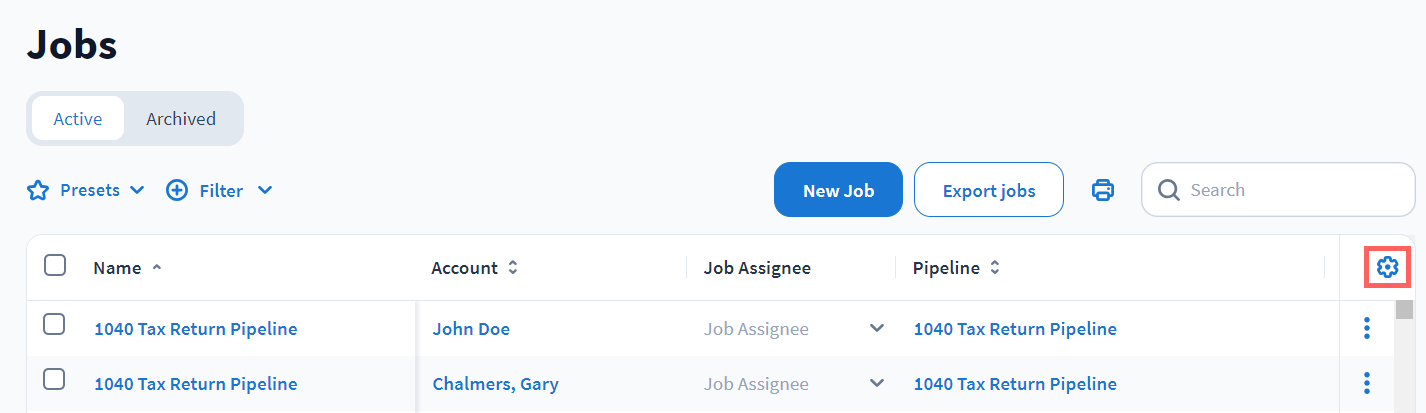Click the Export jobs button
This screenshot has height=413, width=1426.
pos(988,190)
